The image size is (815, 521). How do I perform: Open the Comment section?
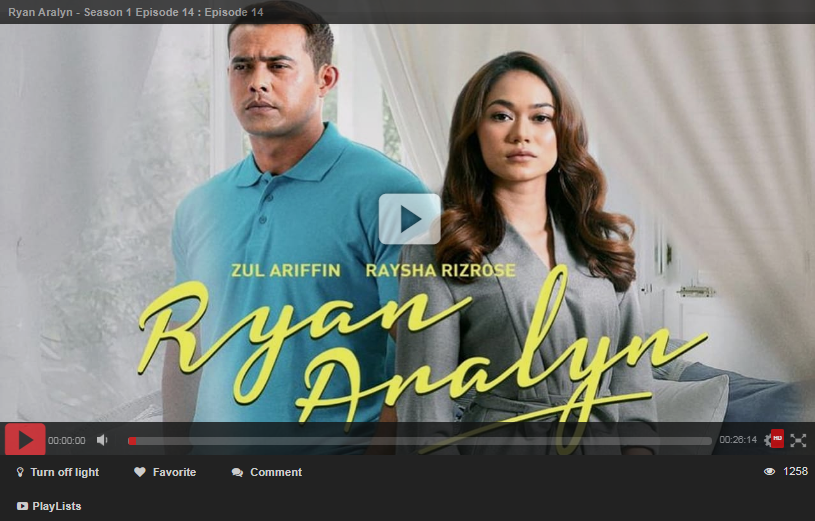[x=267, y=472]
